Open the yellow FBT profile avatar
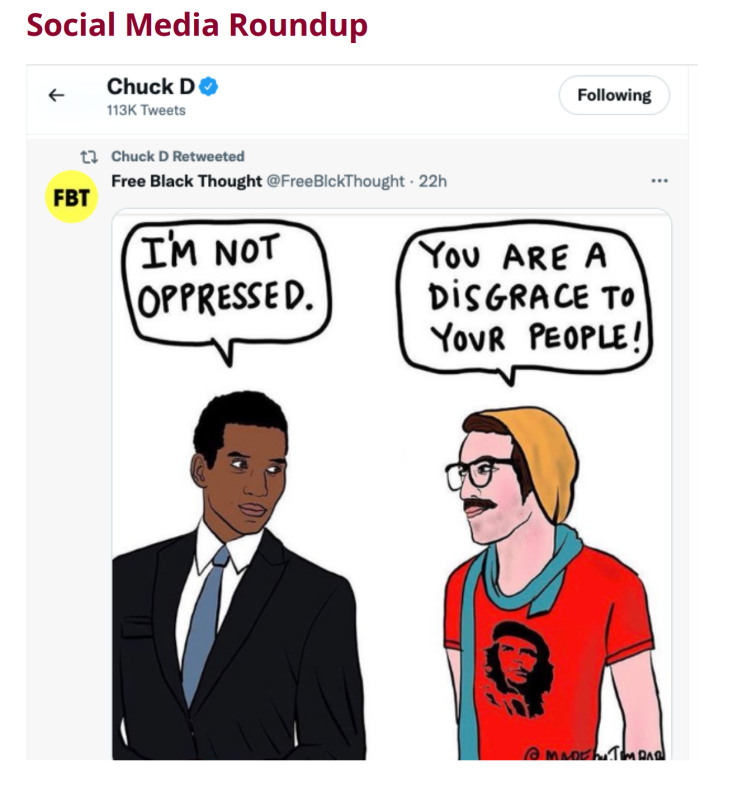Screen dimensions: 733x800 71,197
